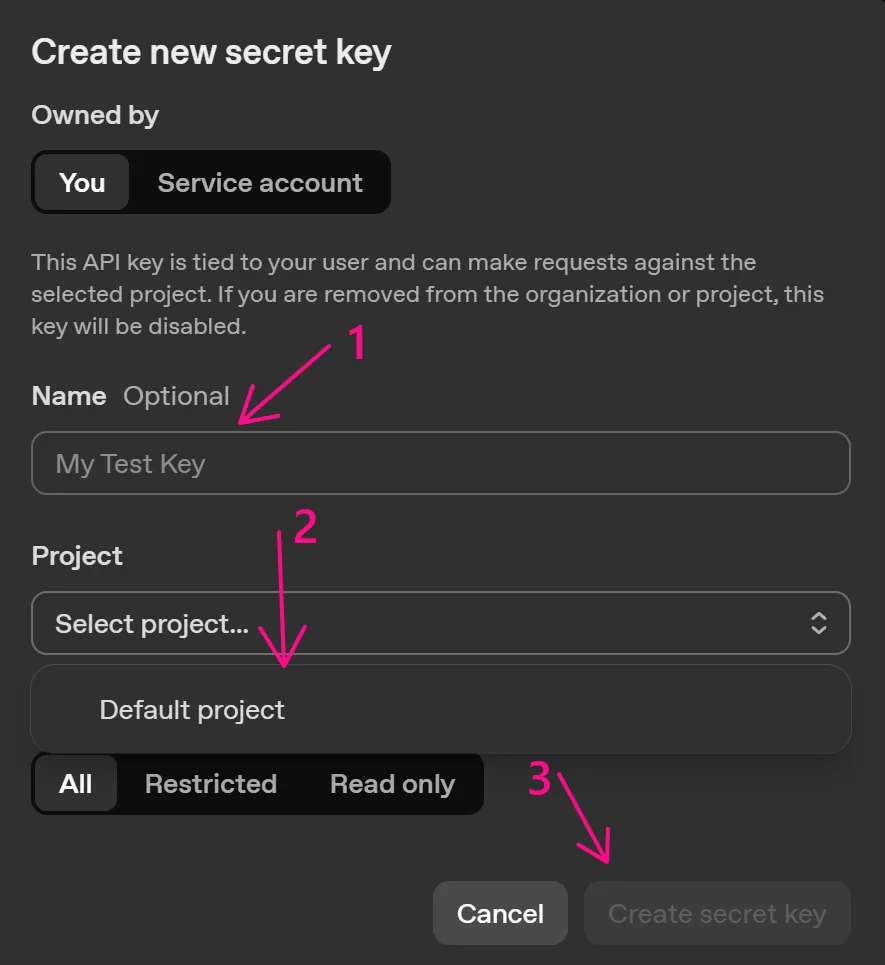Click the "Create secret key" button
The image size is (885, 965).
[717, 914]
